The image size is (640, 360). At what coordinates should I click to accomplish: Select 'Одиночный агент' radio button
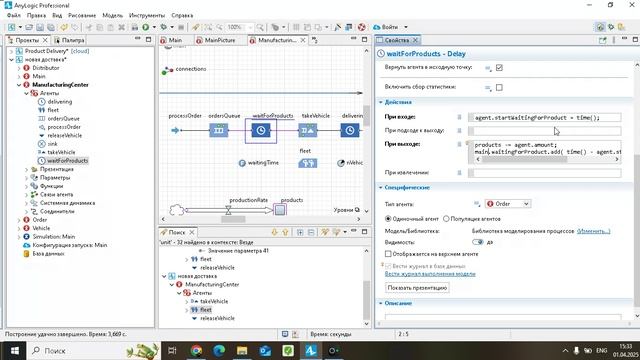tap(388, 219)
